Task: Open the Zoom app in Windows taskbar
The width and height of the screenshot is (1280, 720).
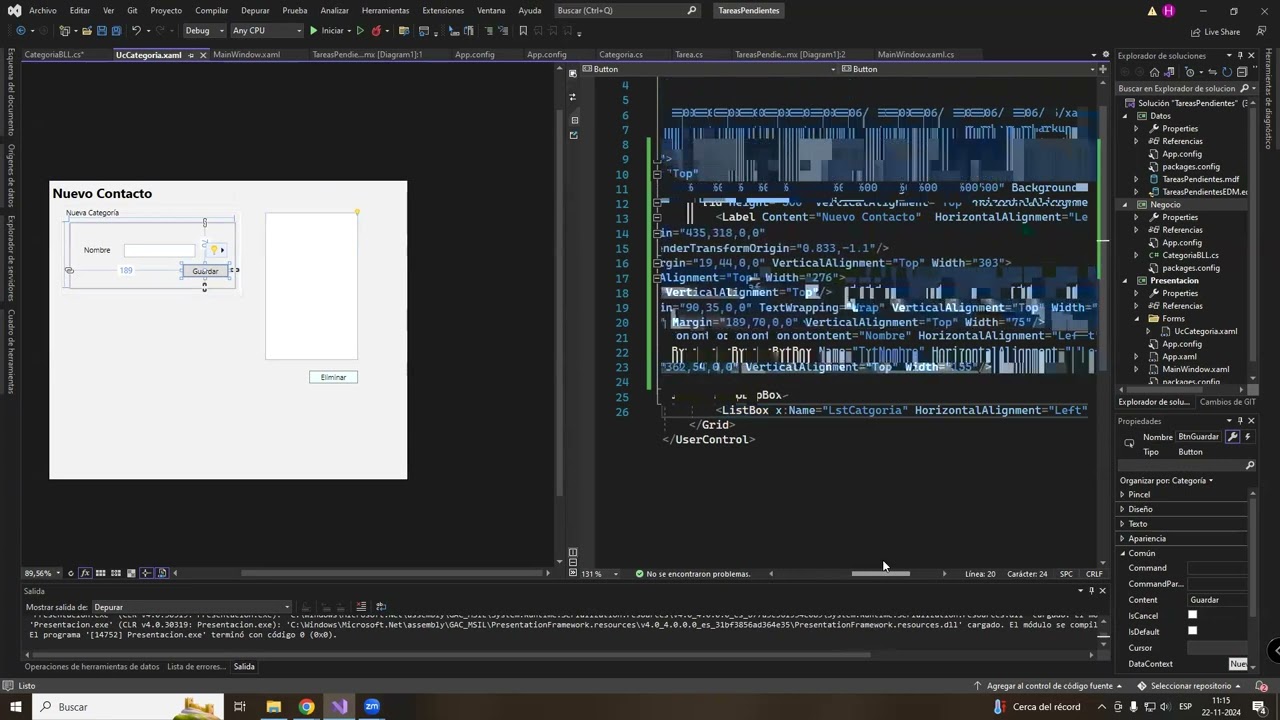Action: [372, 706]
